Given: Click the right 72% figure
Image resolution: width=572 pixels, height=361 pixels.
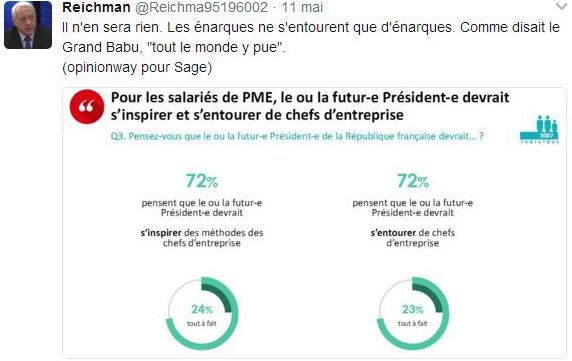Looking at the screenshot, I should click(413, 180).
